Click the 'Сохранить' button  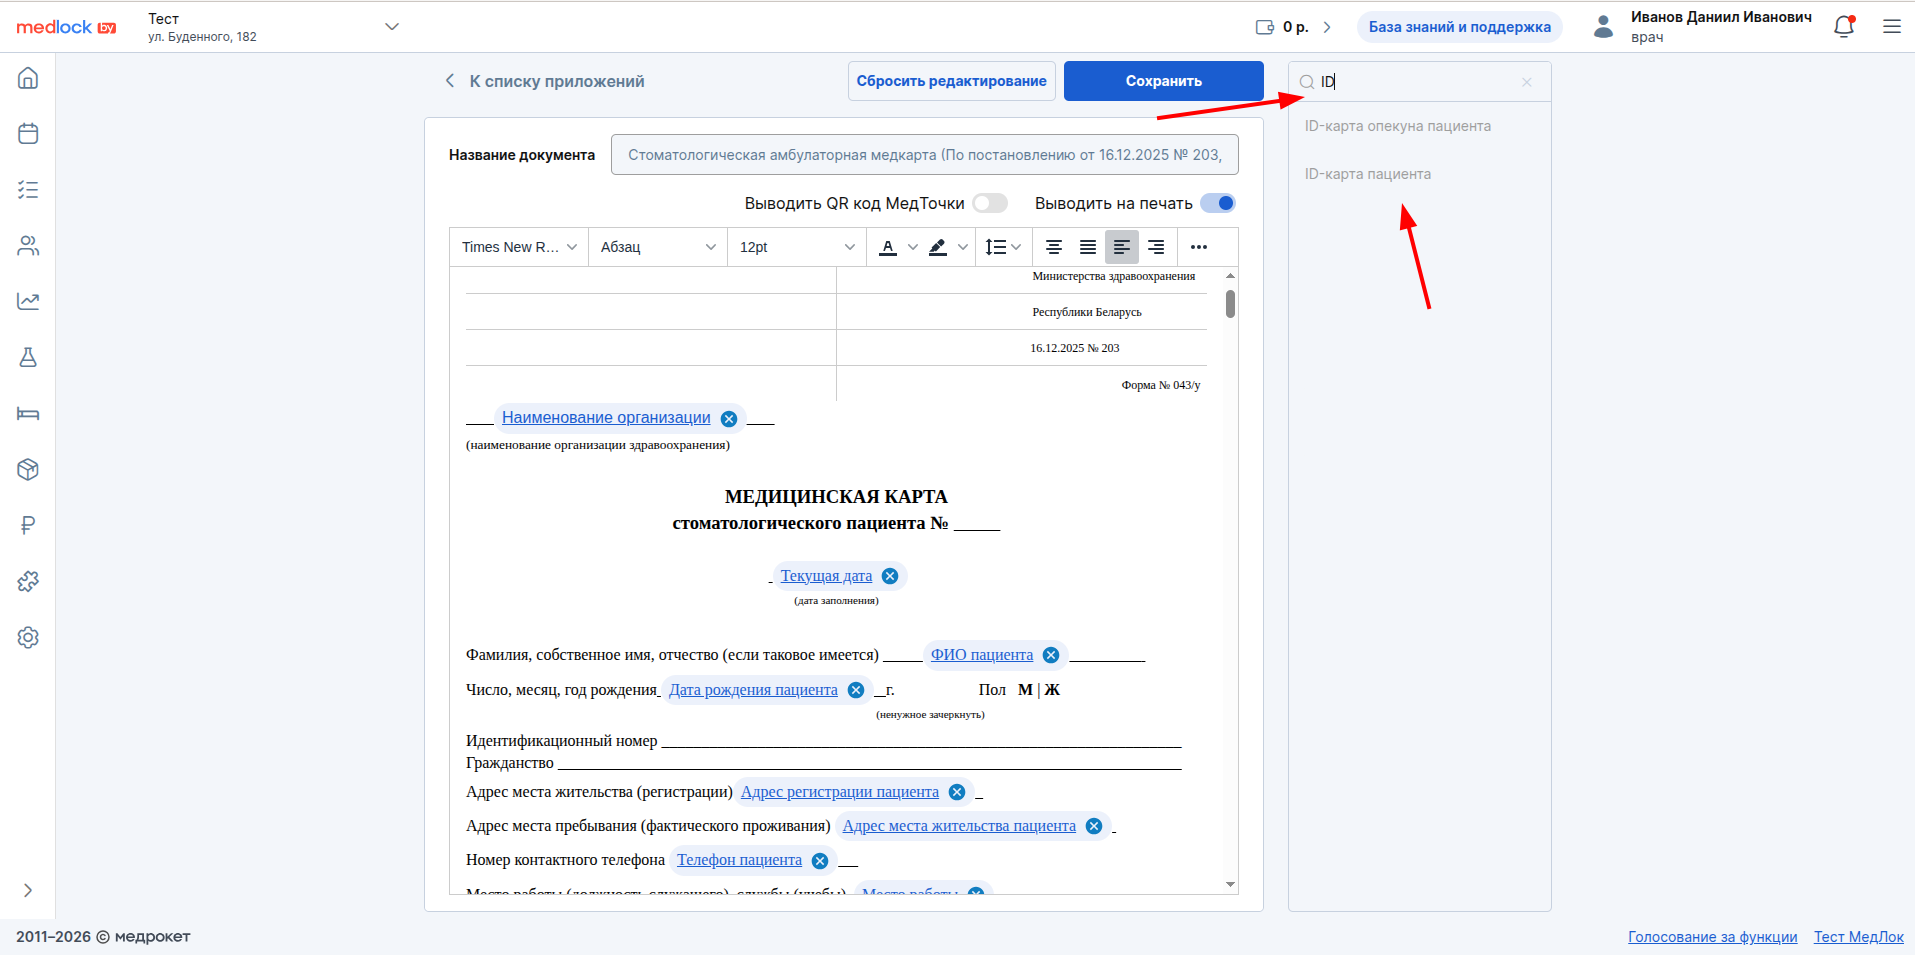tap(1163, 81)
